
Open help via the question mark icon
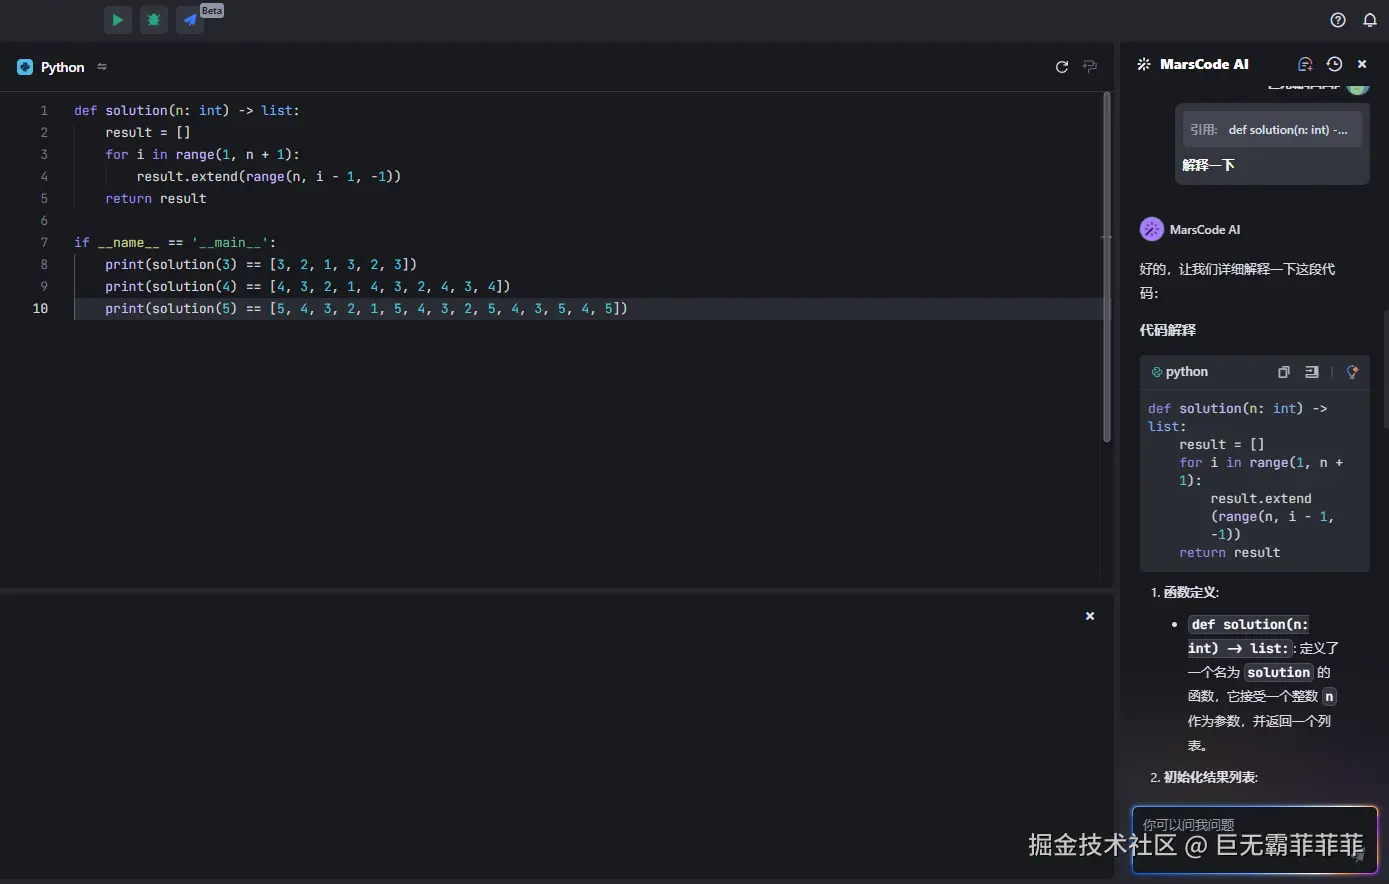1337,19
